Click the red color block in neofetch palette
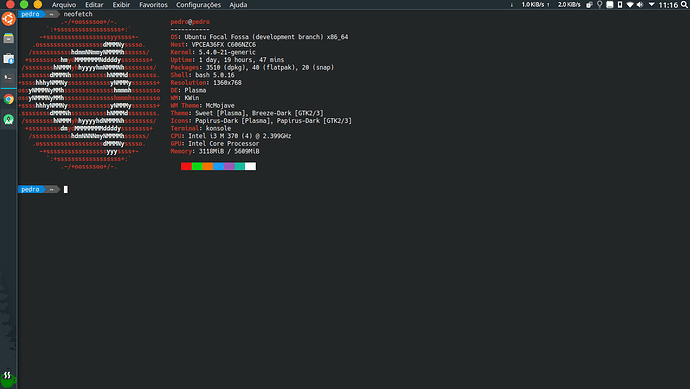This screenshot has width=690, height=389. coord(186,166)
